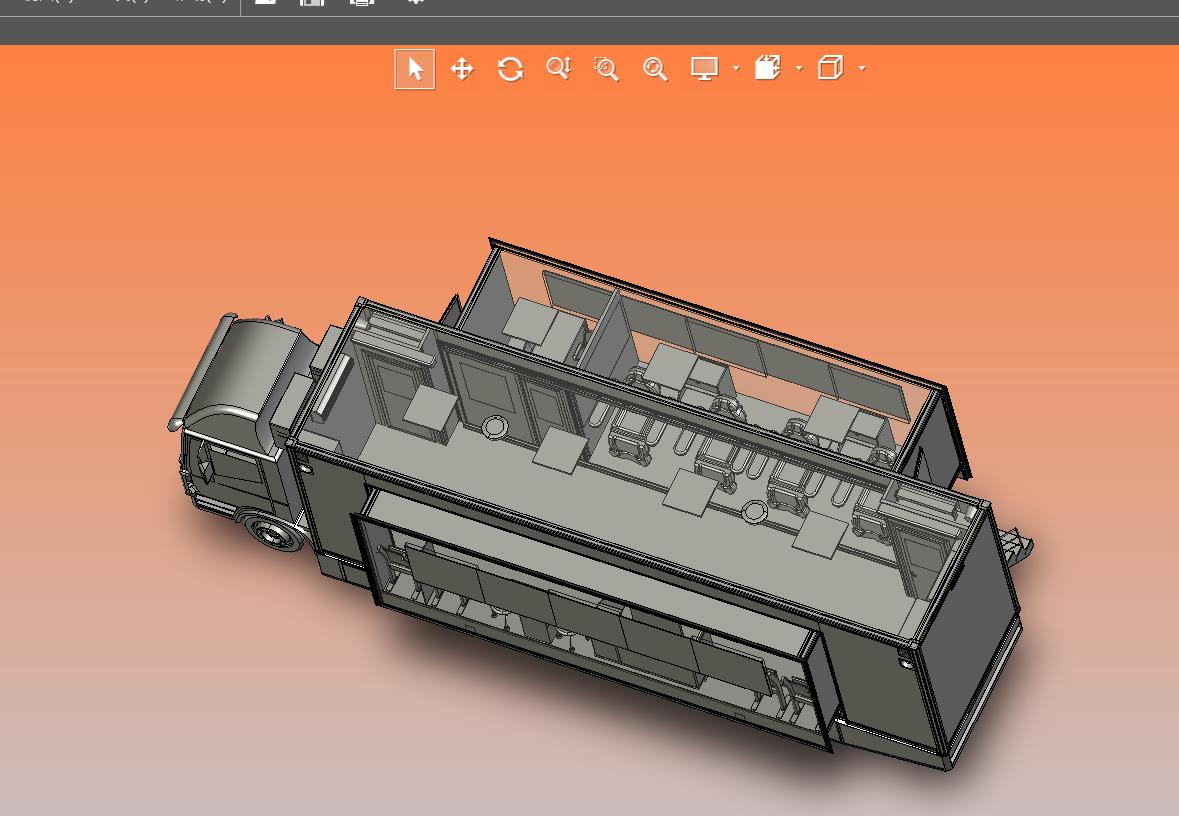Image resolution: width=1179 pixels, height=816 pixels.
Task: Click the view orientation cube icon
Action: click(x=831, y=68)
